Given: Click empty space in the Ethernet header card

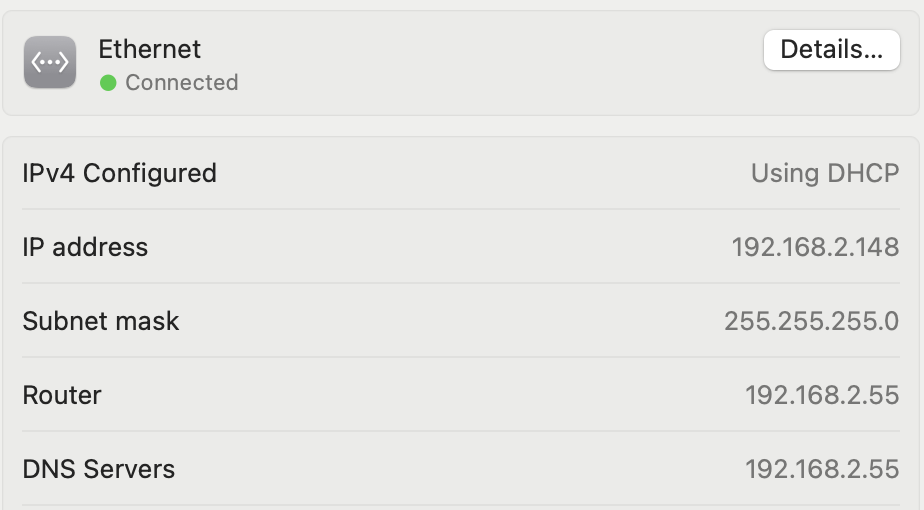Looking at the screenshot, I should point(501,63).
